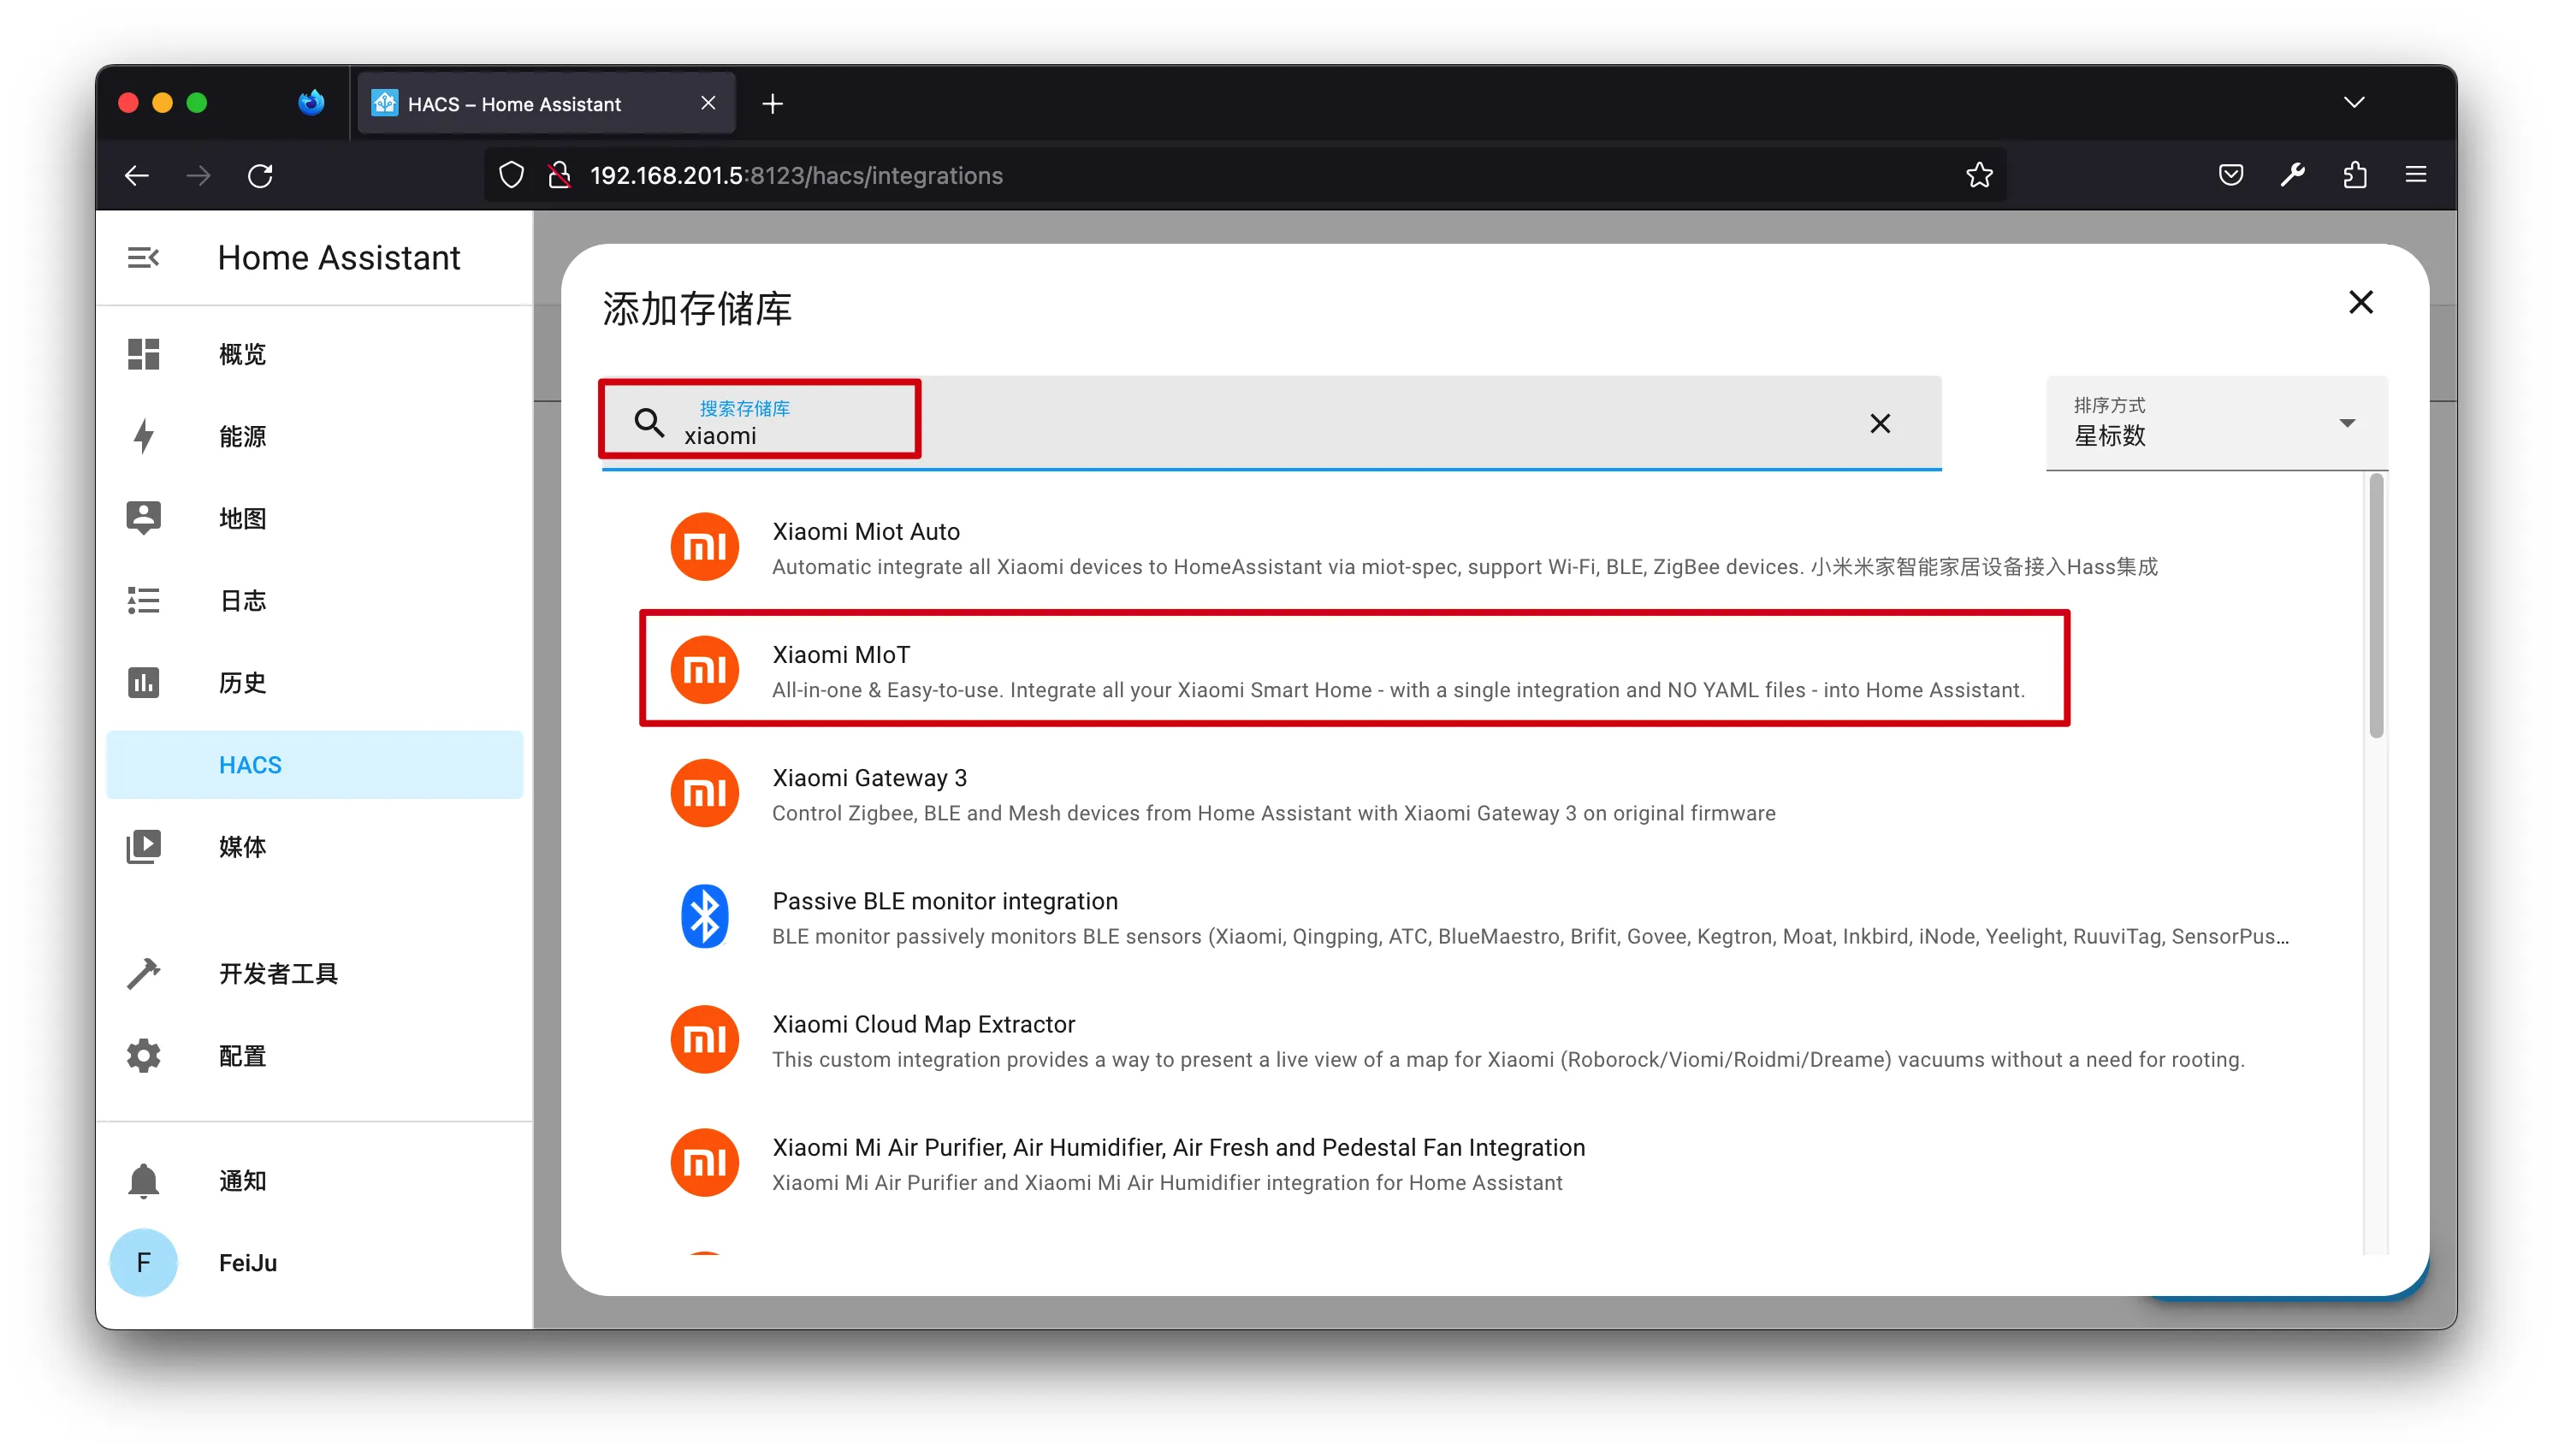Select 能源 in the sidebar

point(314,436)
